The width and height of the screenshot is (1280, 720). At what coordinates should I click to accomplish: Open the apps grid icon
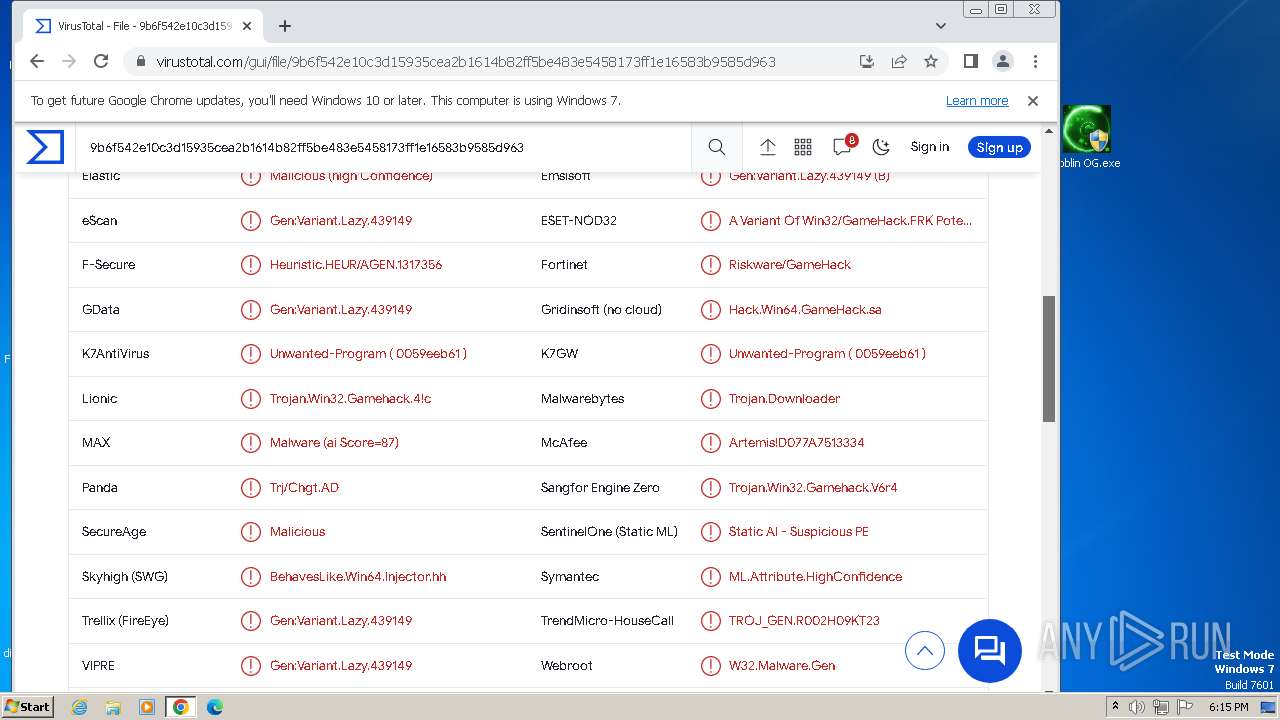[802, 147]
